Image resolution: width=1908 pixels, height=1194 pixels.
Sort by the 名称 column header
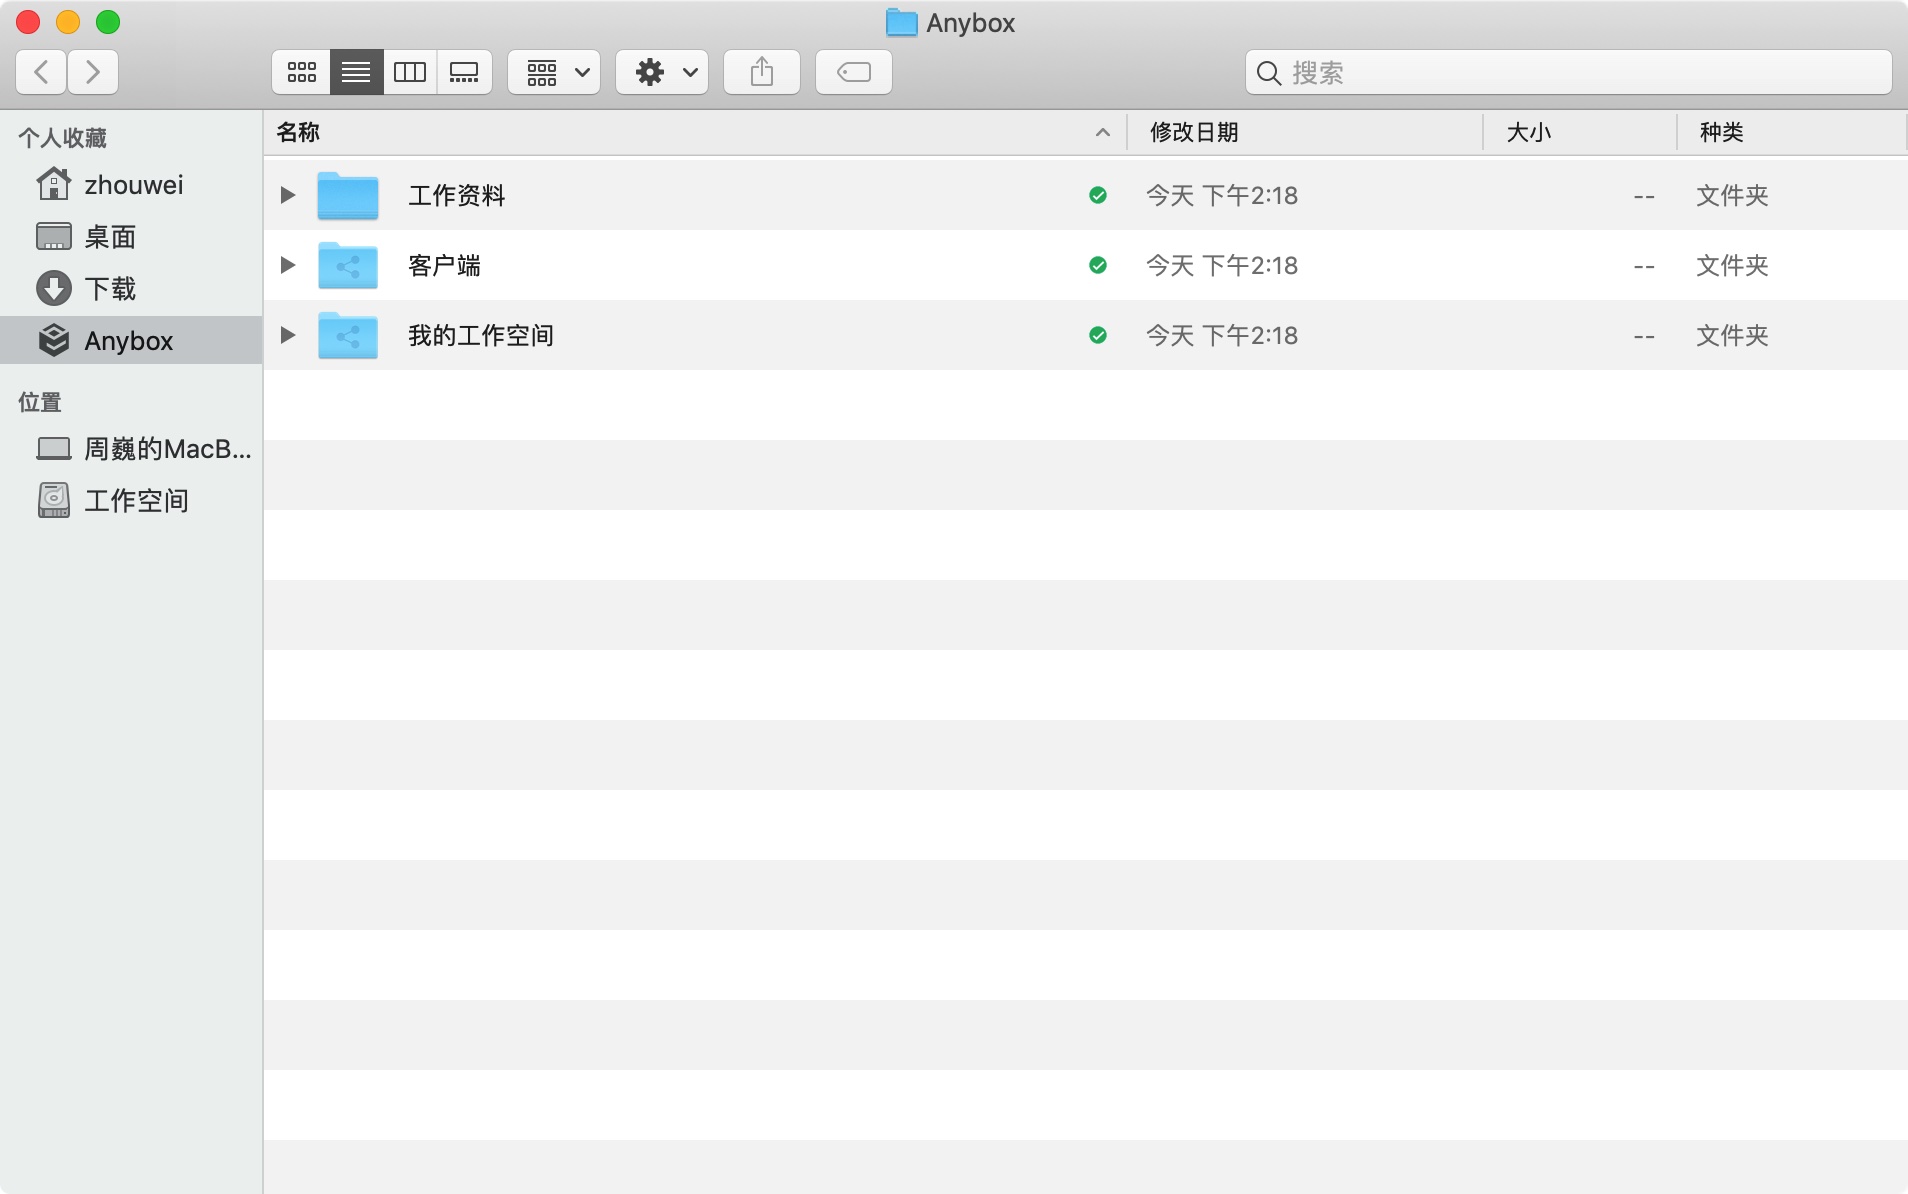coord(695,132)
